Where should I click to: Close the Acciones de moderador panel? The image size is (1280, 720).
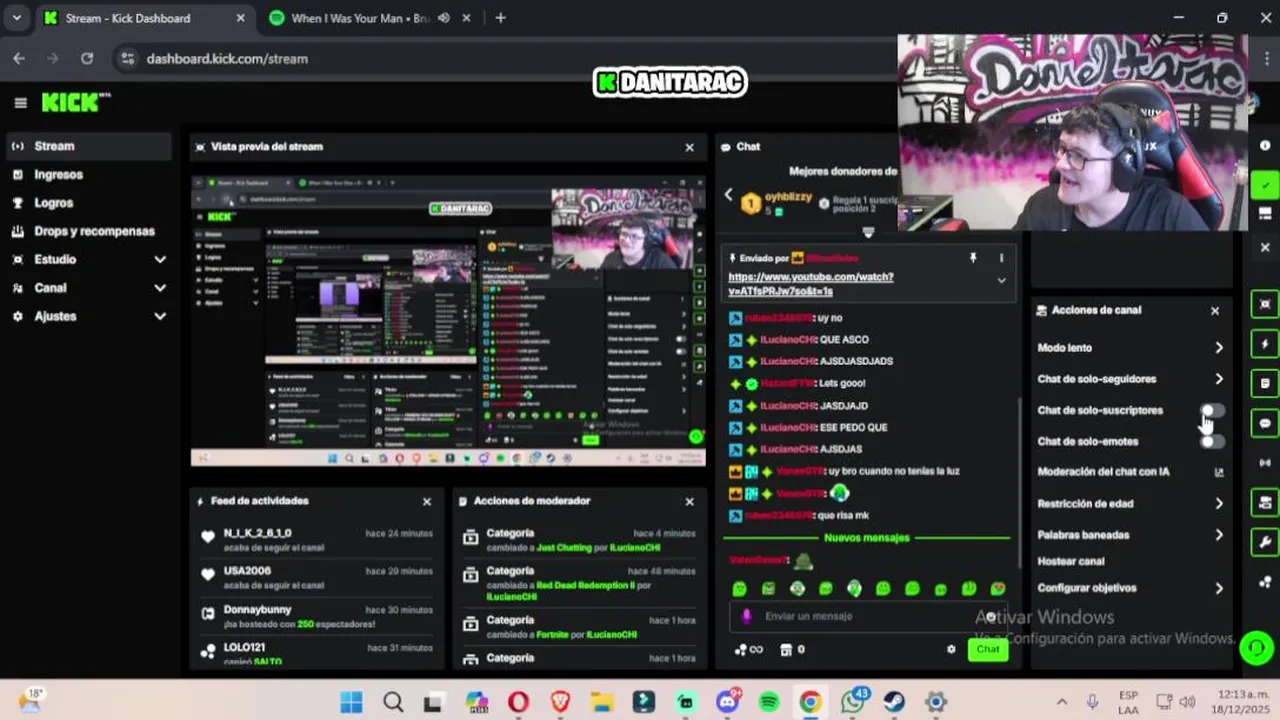[x=689, y=501]
